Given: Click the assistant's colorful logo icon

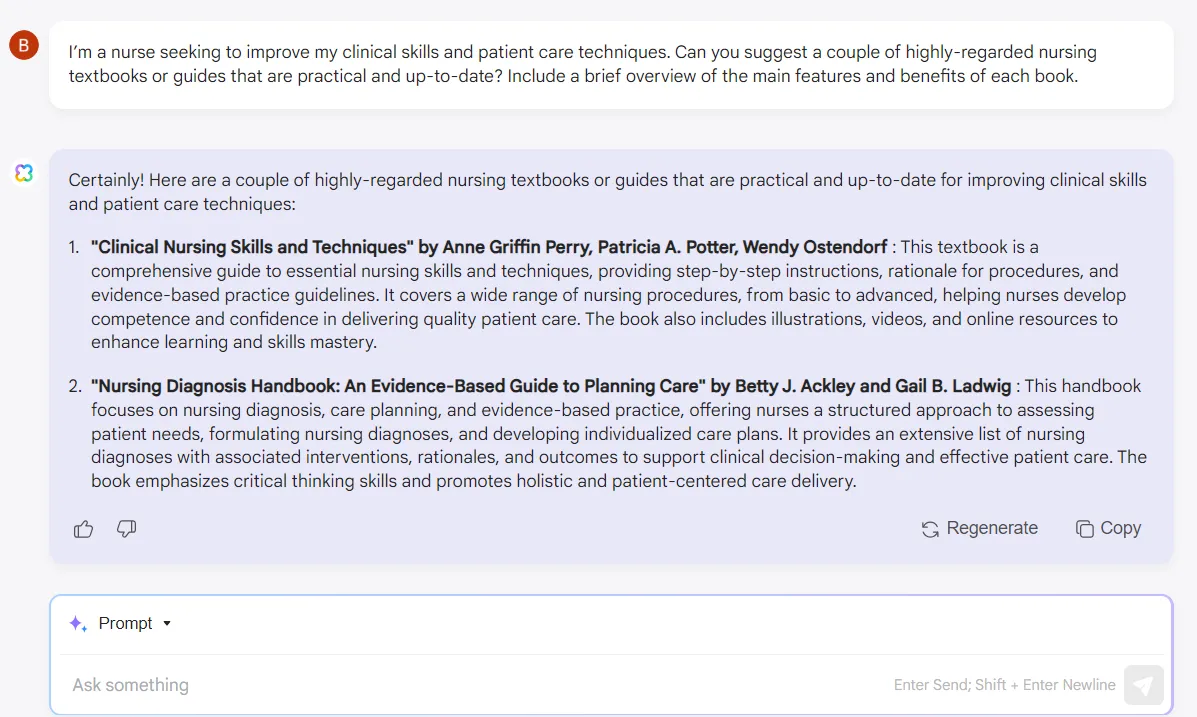Looking at the screenshot, I should [24, 173].
